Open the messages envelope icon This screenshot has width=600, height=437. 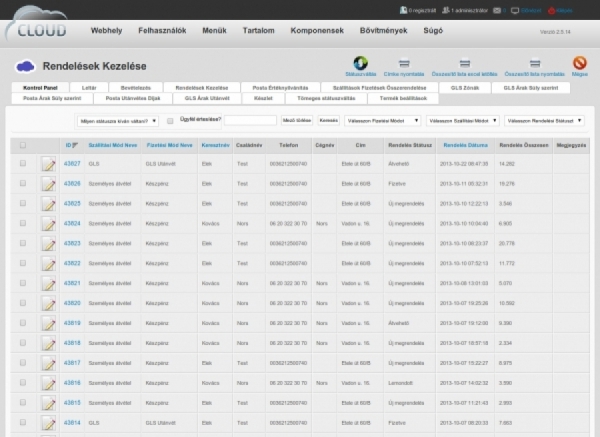497,11
